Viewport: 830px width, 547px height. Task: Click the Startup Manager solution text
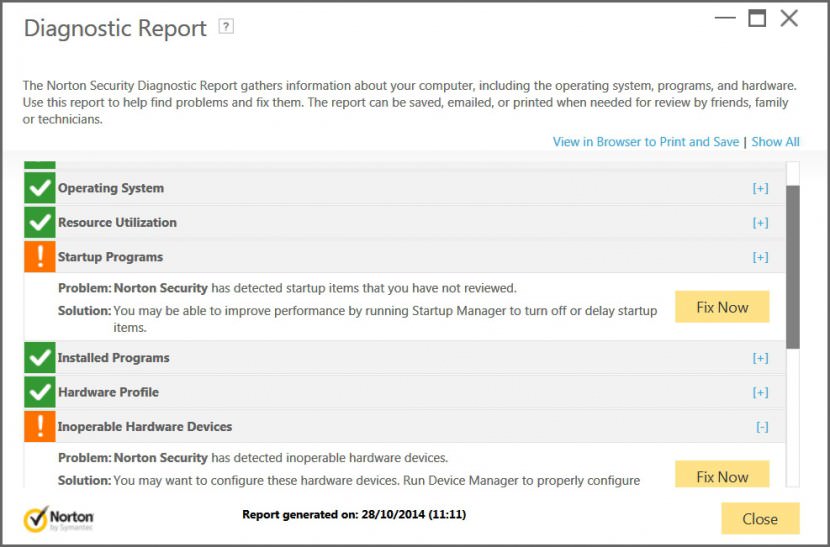(357, 319)
